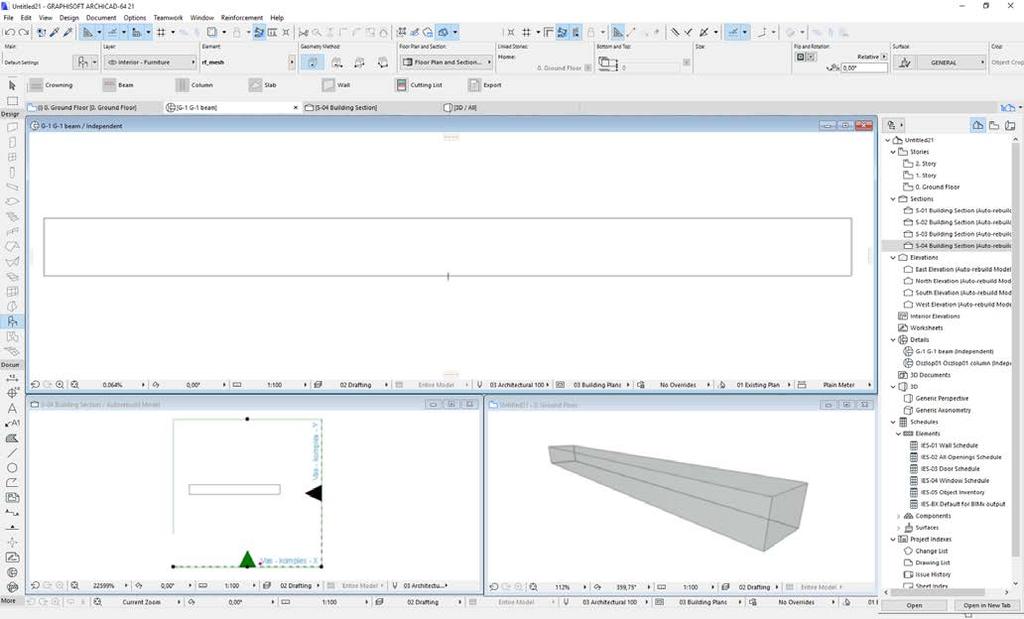Click rotation angle input field
This screenshot has width=1024, height=619.
coord(864,67)
